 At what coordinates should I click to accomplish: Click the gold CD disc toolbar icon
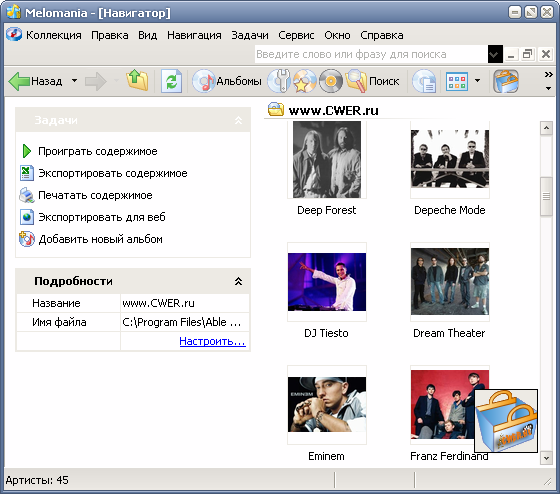click(x=331, y=81)
